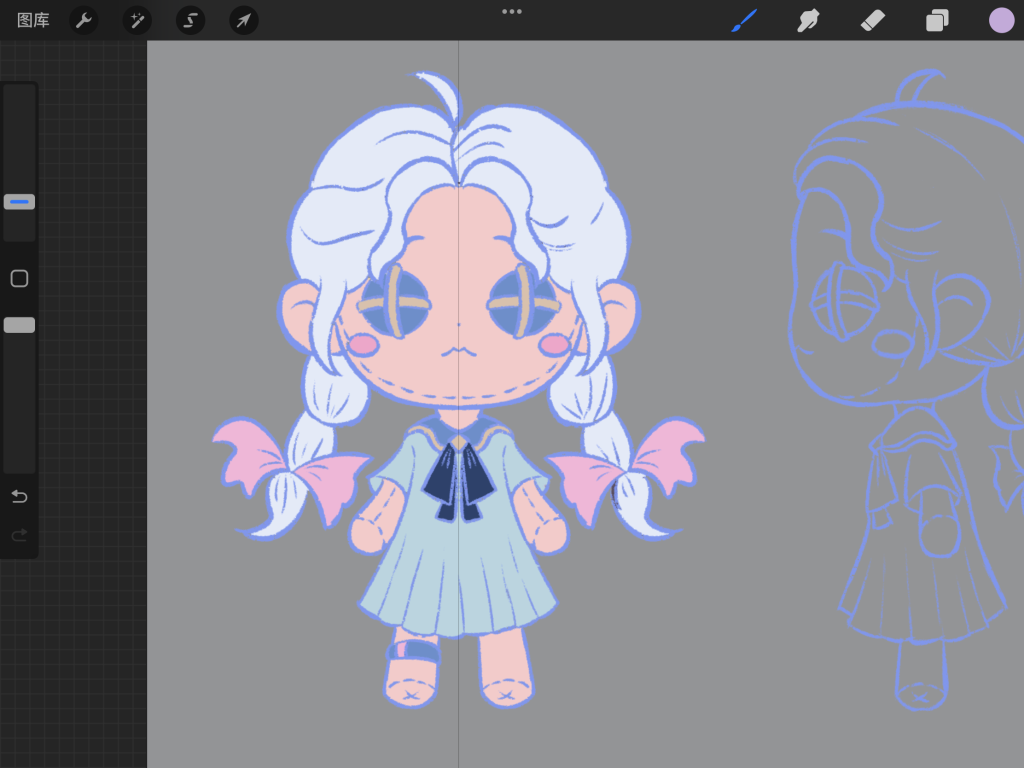Open the lavender active color circle
Image resolution: width=1024 pixels, height=768 pixels.
point(1001,20)
